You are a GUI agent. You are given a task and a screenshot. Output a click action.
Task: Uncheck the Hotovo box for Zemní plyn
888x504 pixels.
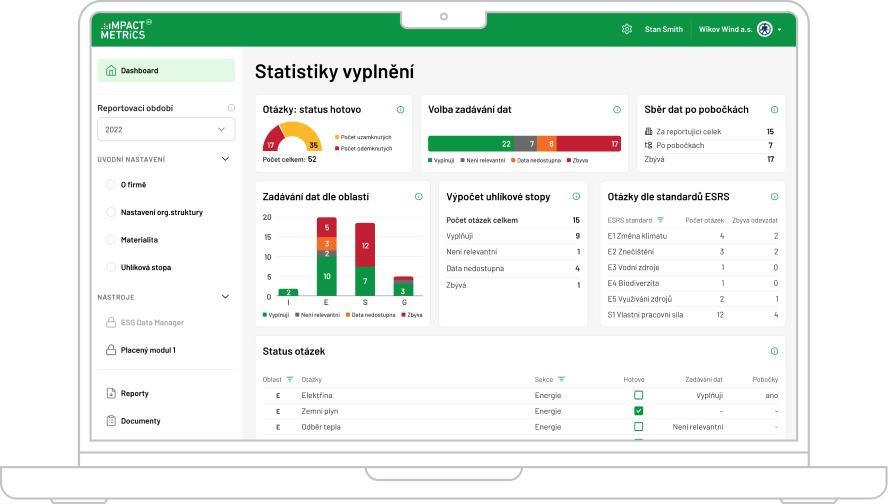pos(638,411)
